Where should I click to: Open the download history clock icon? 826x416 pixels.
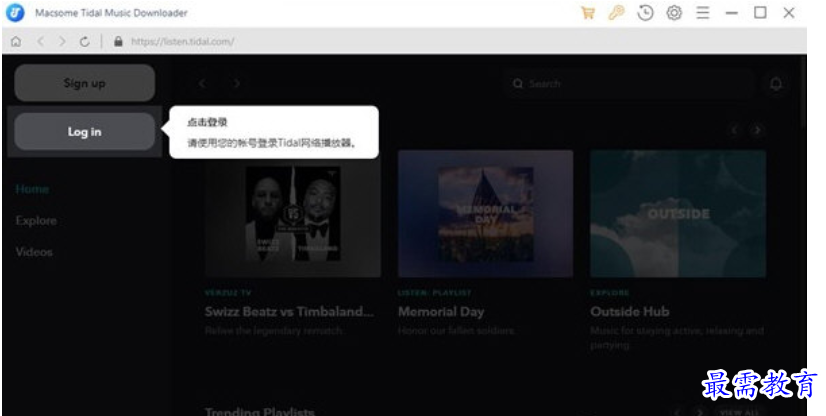(x=645, y=13)
